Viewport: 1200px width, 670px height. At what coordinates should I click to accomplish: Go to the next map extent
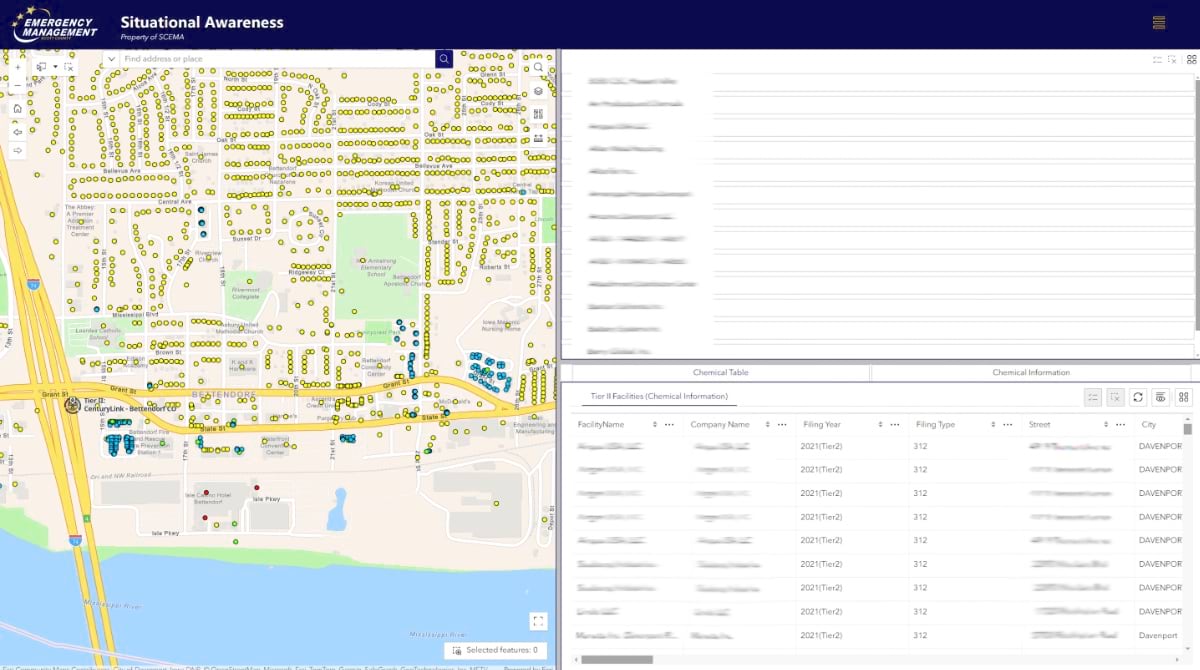[17, 150]
